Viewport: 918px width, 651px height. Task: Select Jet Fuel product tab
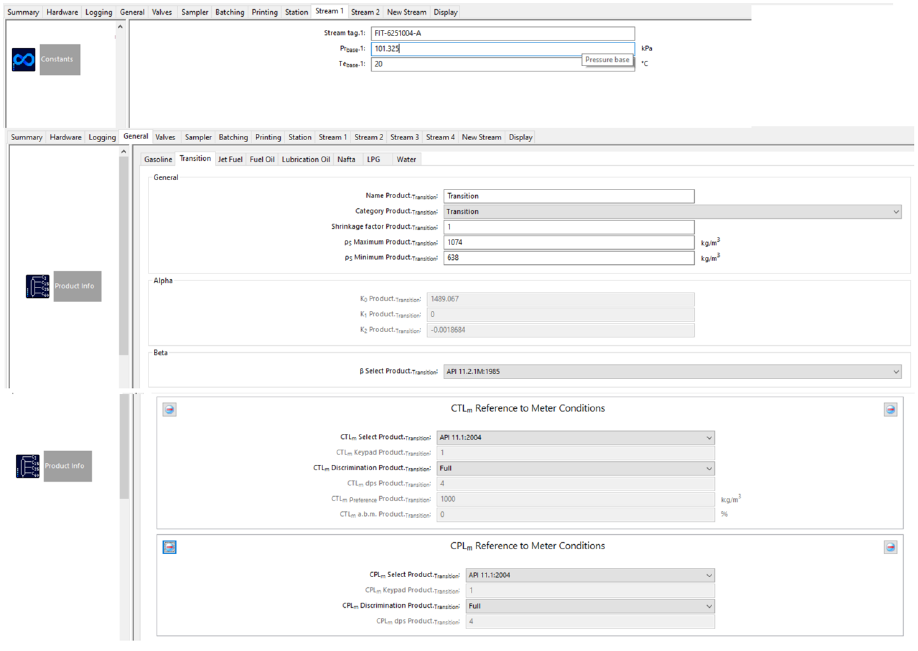click(230, 159)
